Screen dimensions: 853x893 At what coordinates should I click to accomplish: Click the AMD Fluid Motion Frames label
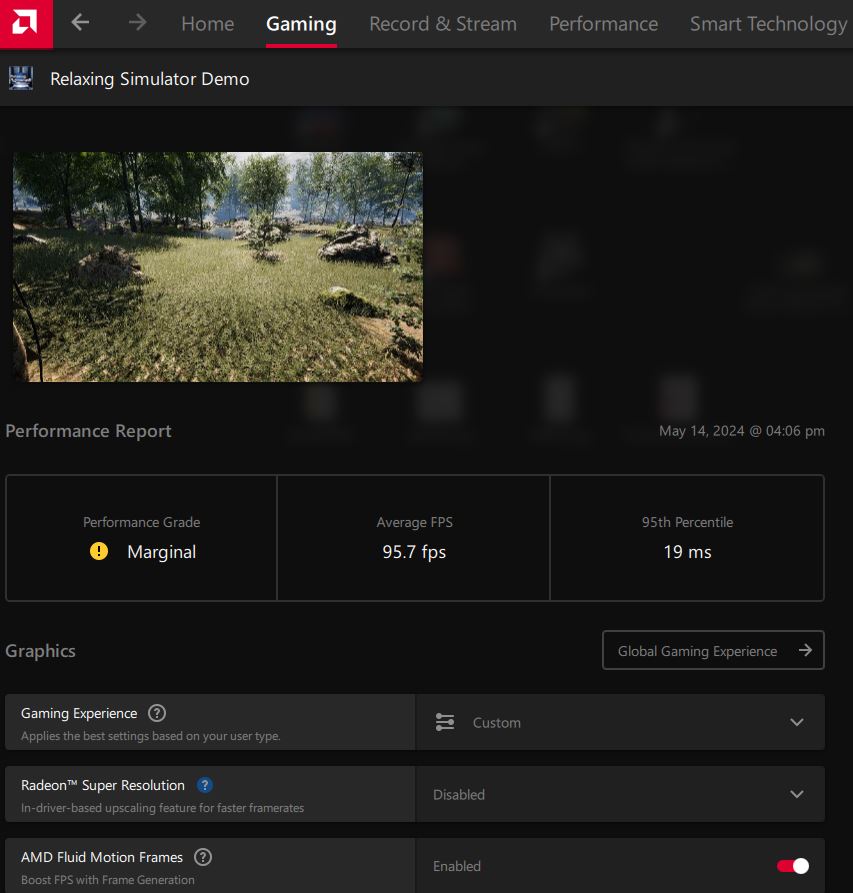coord(102,857)
